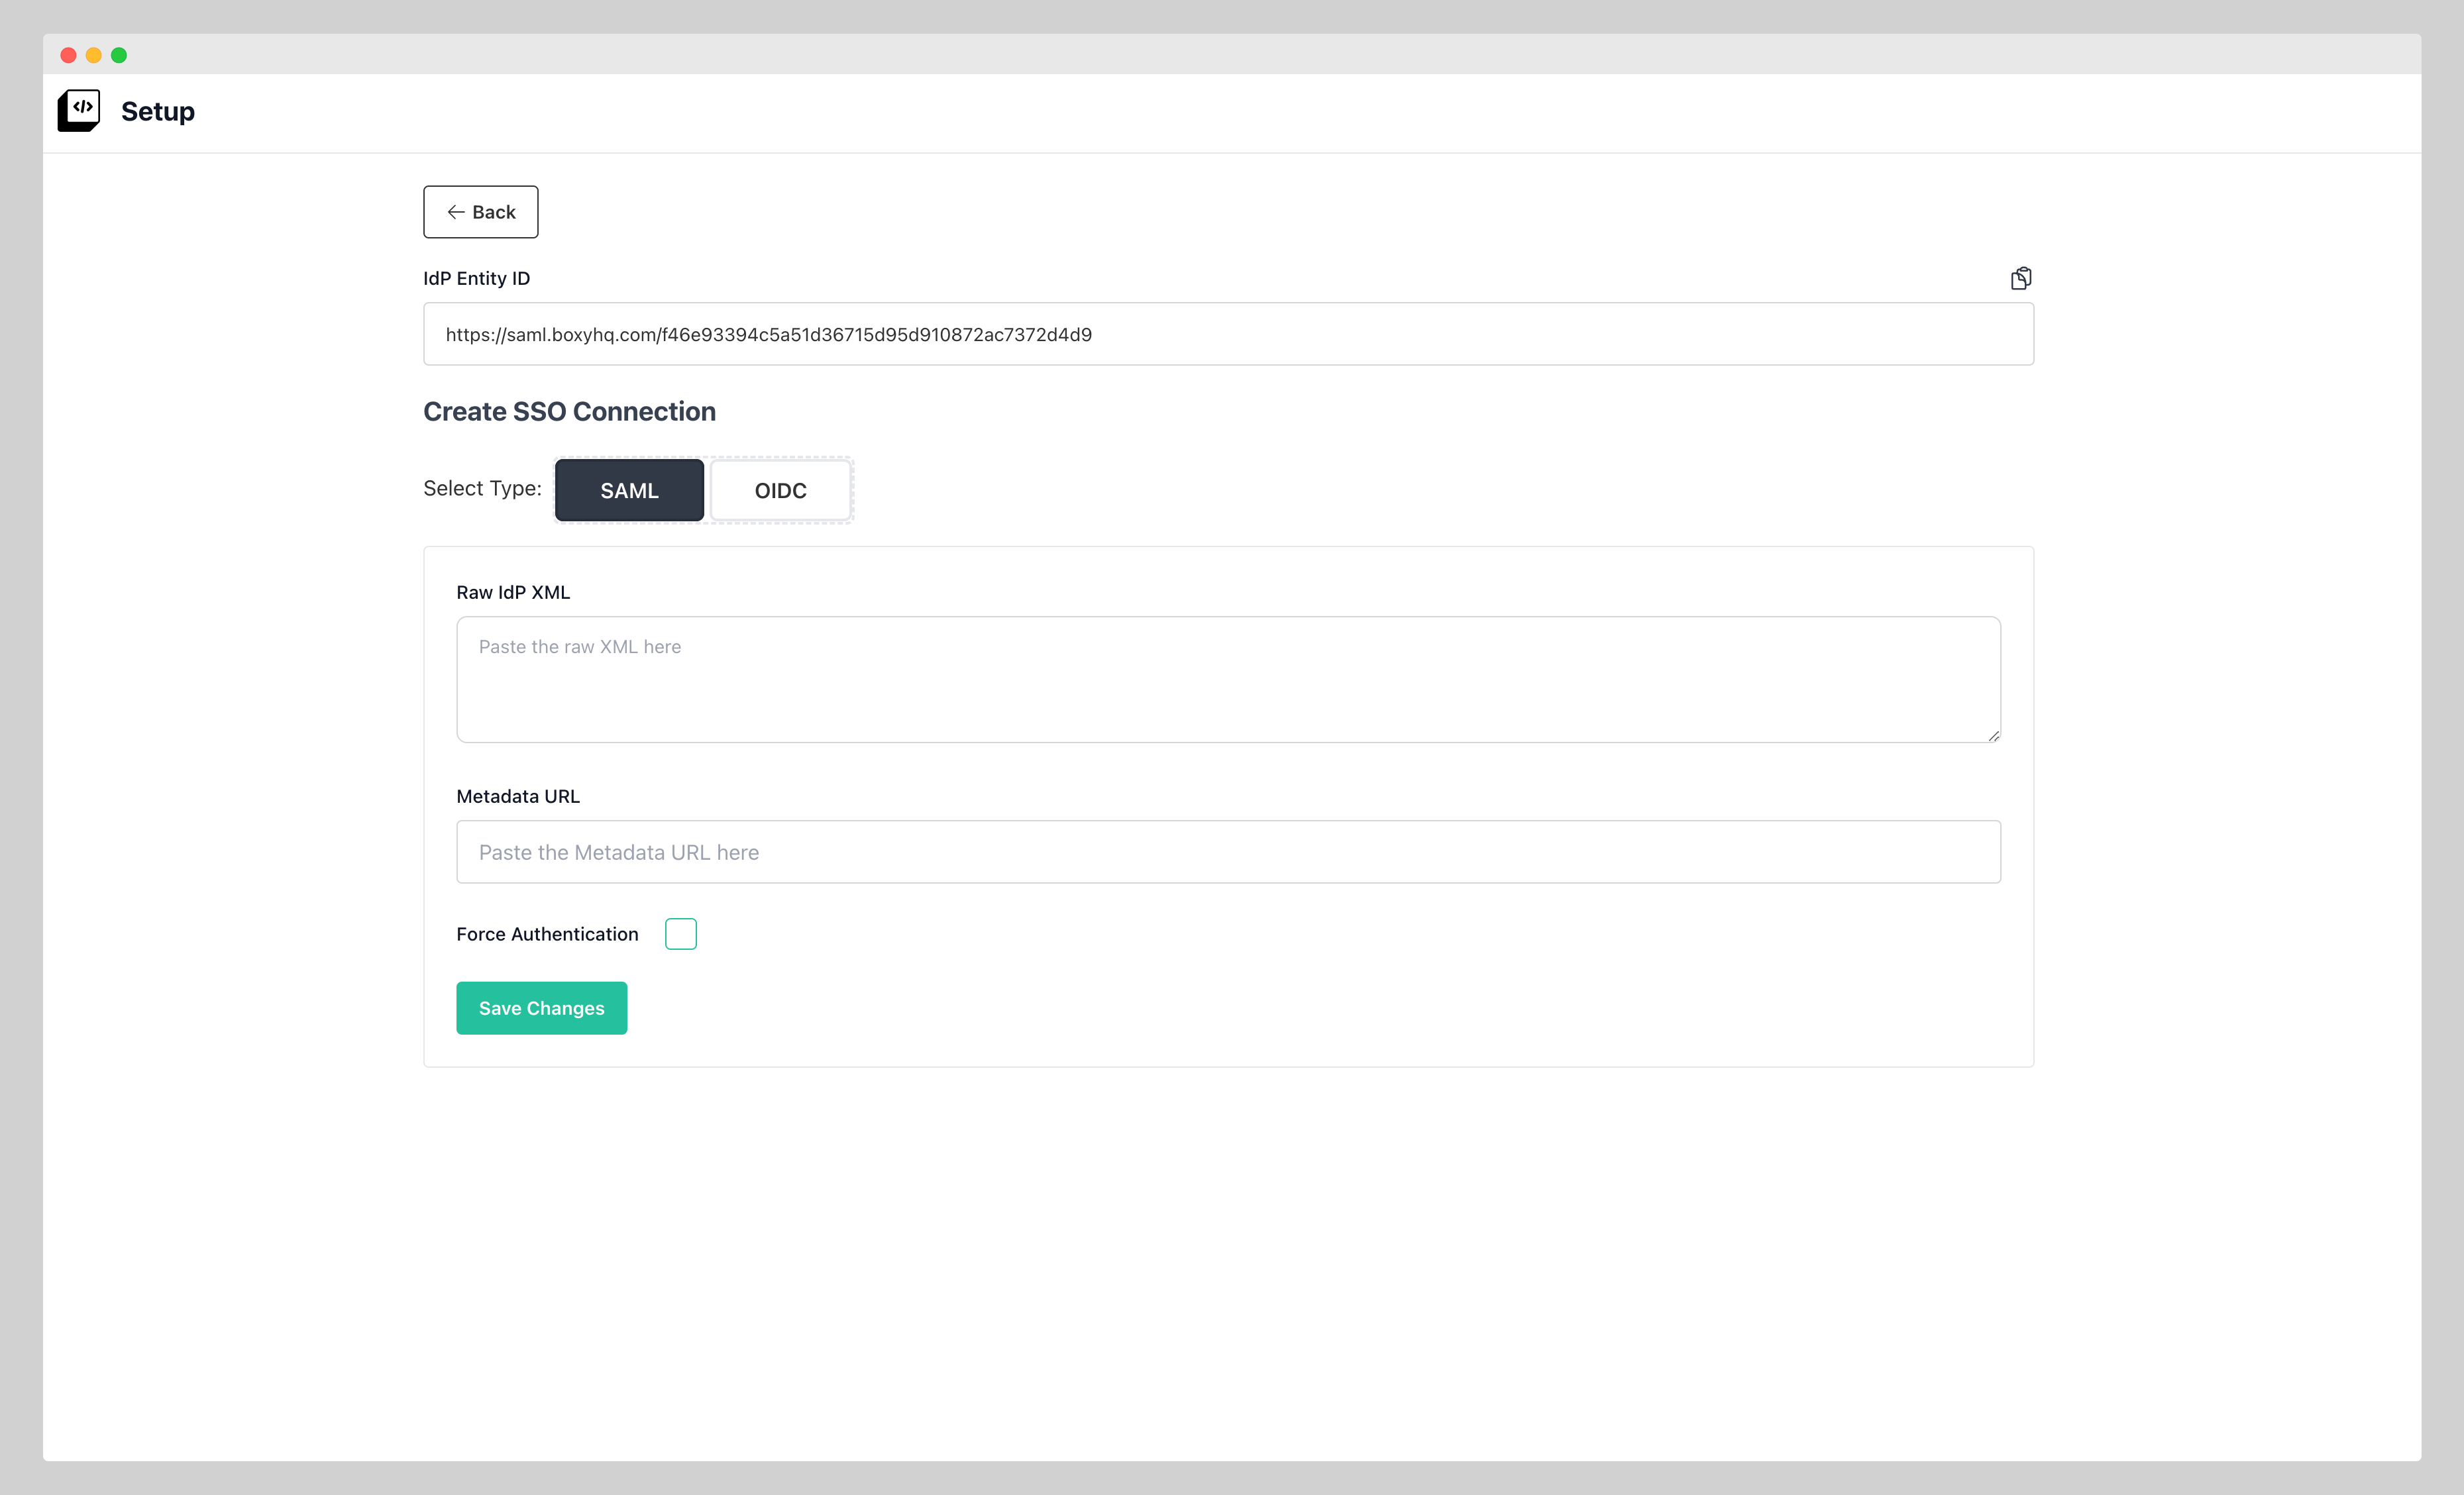Click the Setup title in the header
Screen dimensions: 2464x1495
tap(157, 111)
